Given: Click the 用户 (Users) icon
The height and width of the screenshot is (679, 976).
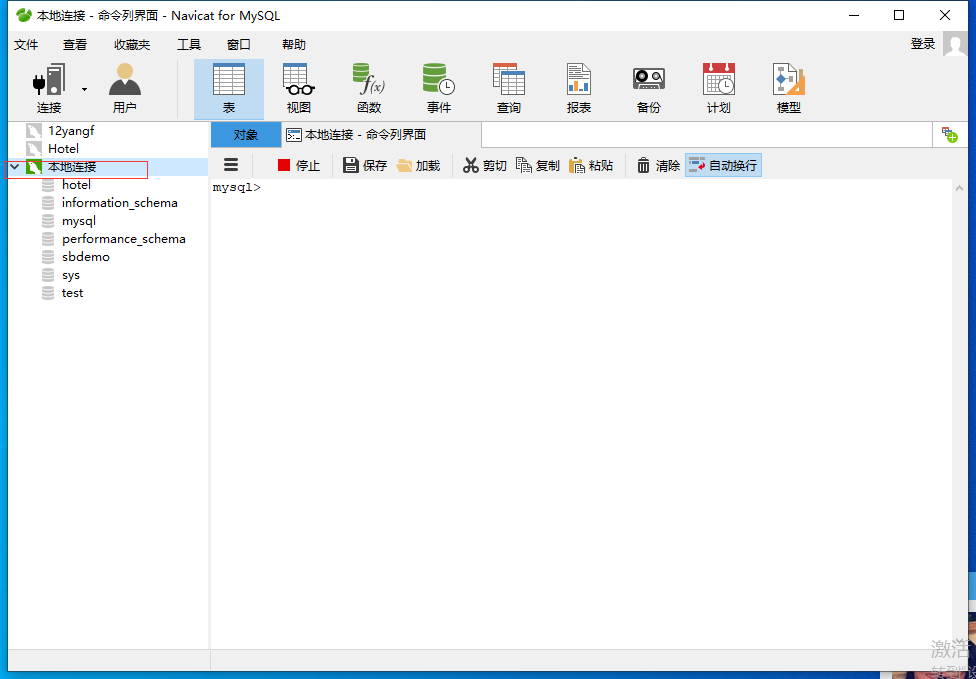Looking at the screenshot, I should (124, 87).
